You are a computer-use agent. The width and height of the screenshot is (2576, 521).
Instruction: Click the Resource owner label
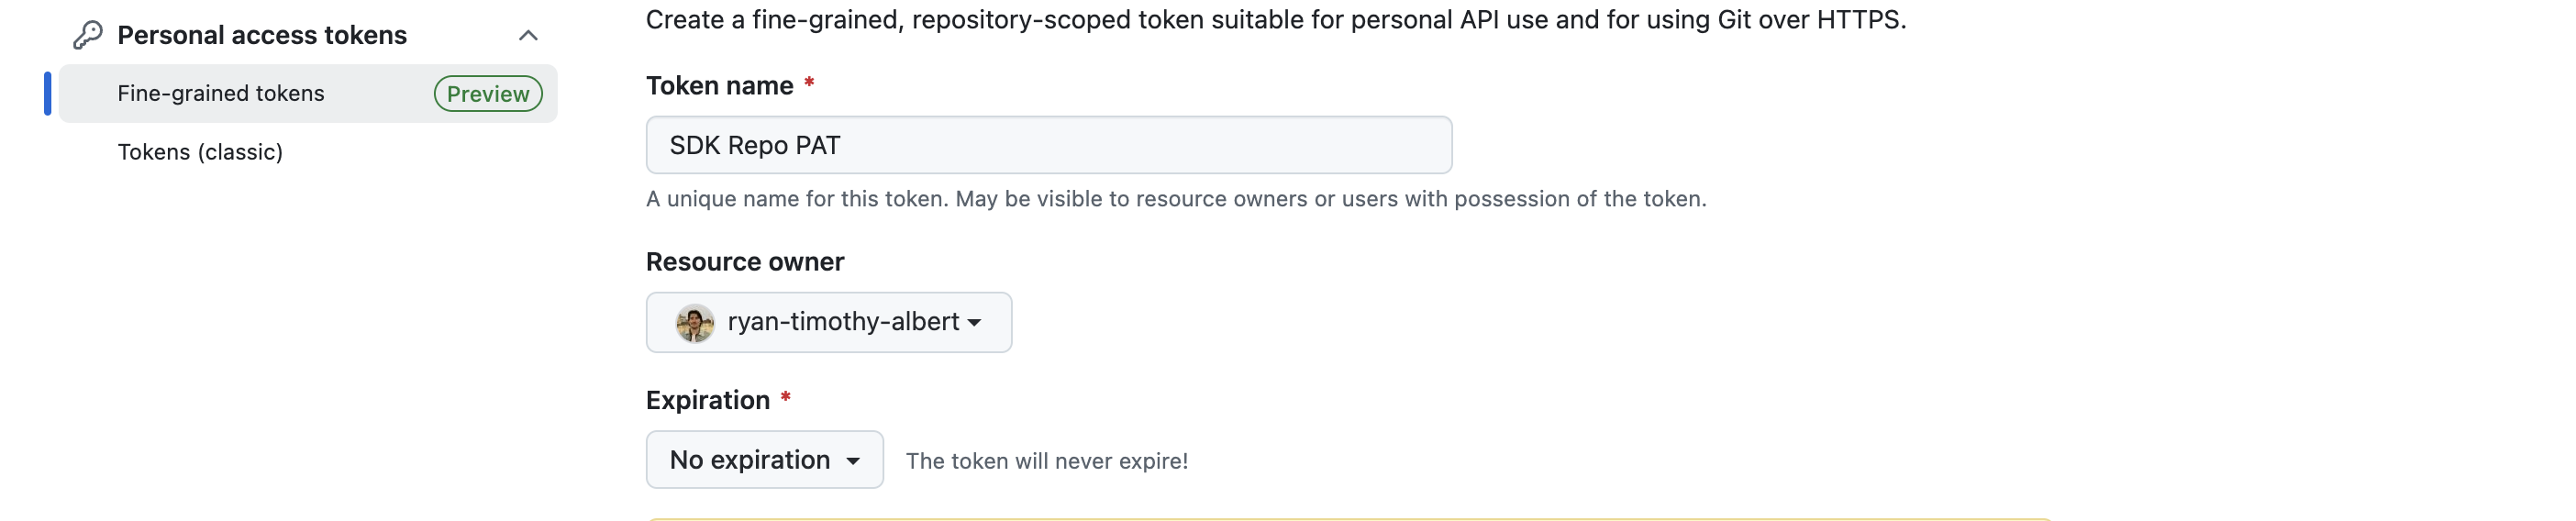(745, 262)
